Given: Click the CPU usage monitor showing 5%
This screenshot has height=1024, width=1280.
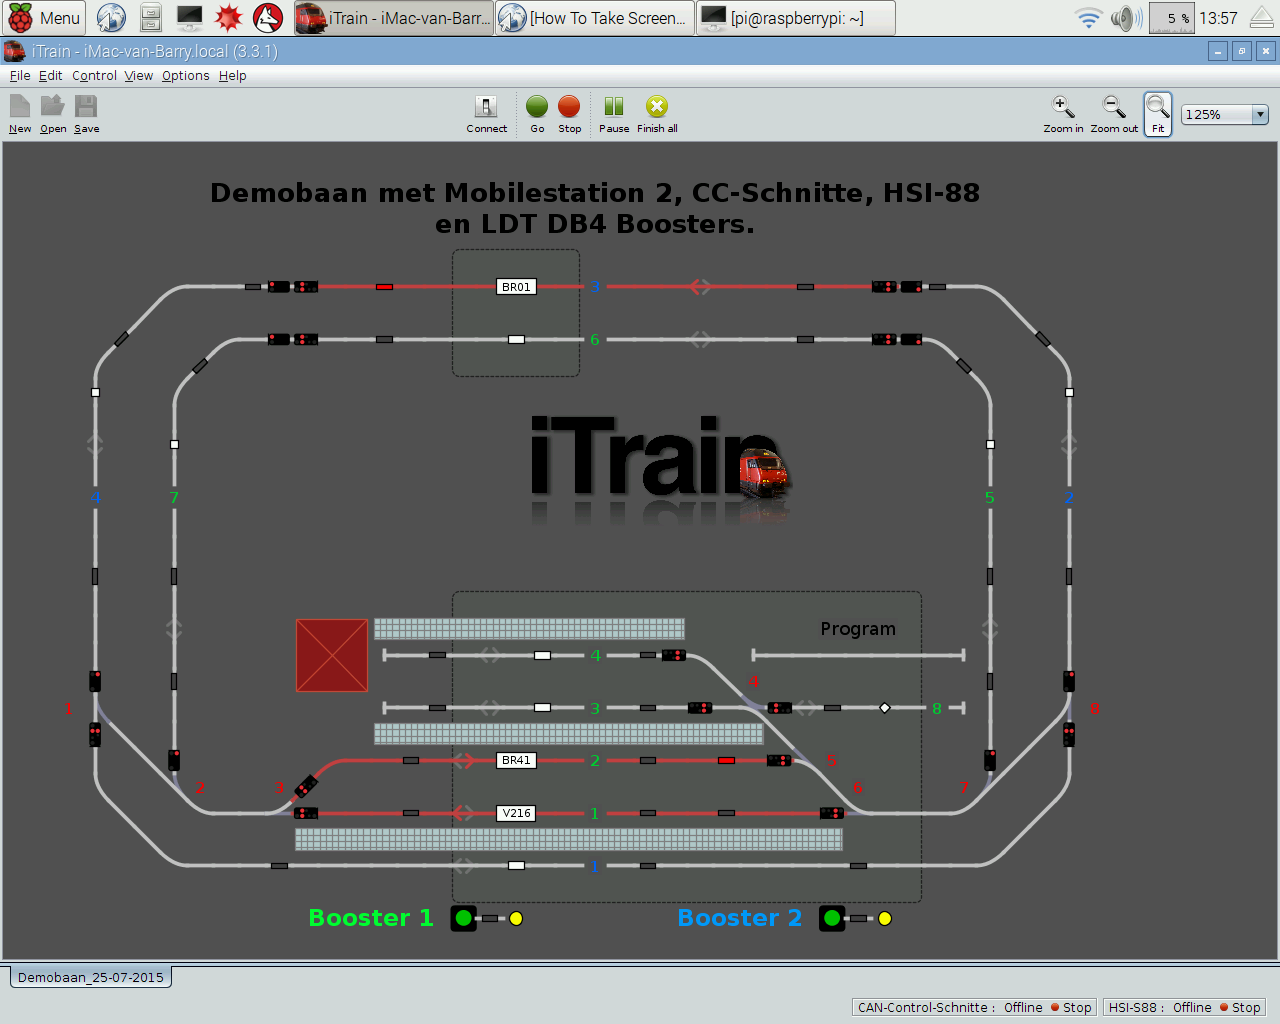Looking at the screenshot, I should [x=1171, y=18].
